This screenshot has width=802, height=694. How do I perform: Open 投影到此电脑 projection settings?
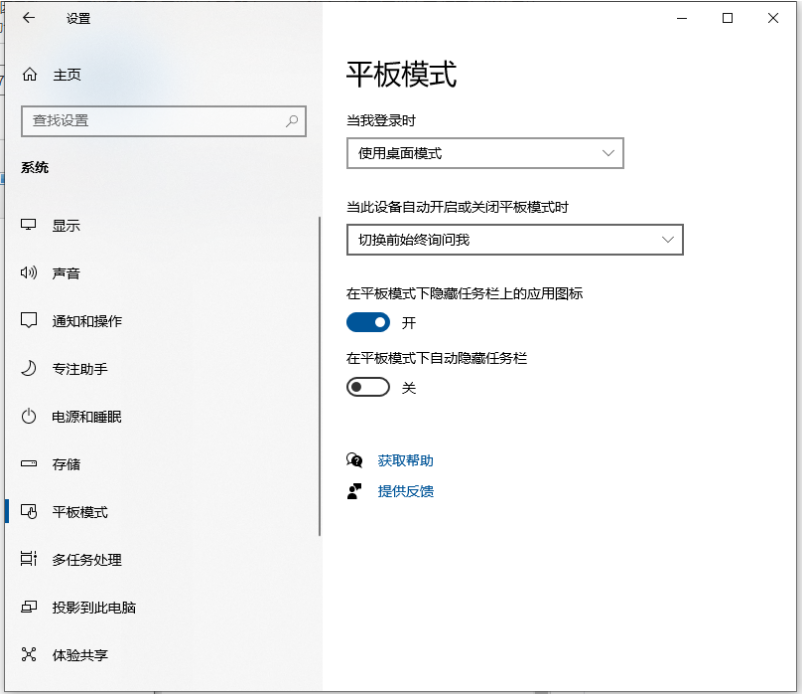pyautogui.click(x=30, y=607)
